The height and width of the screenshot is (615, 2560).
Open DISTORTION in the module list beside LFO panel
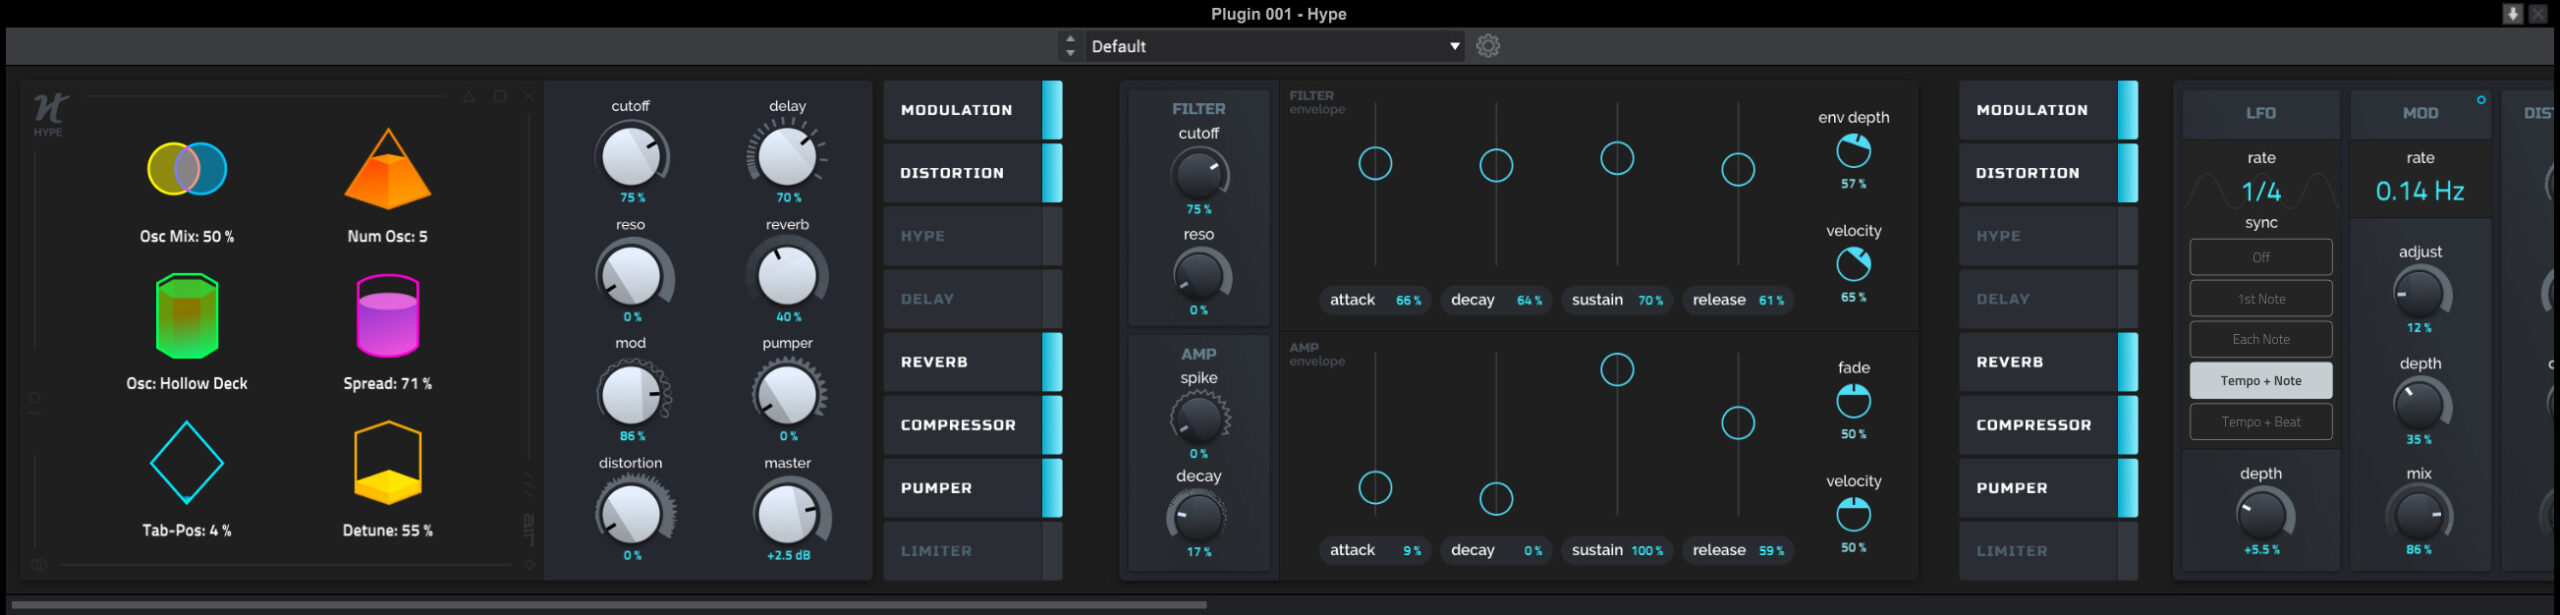click(x=2048, y=173)
